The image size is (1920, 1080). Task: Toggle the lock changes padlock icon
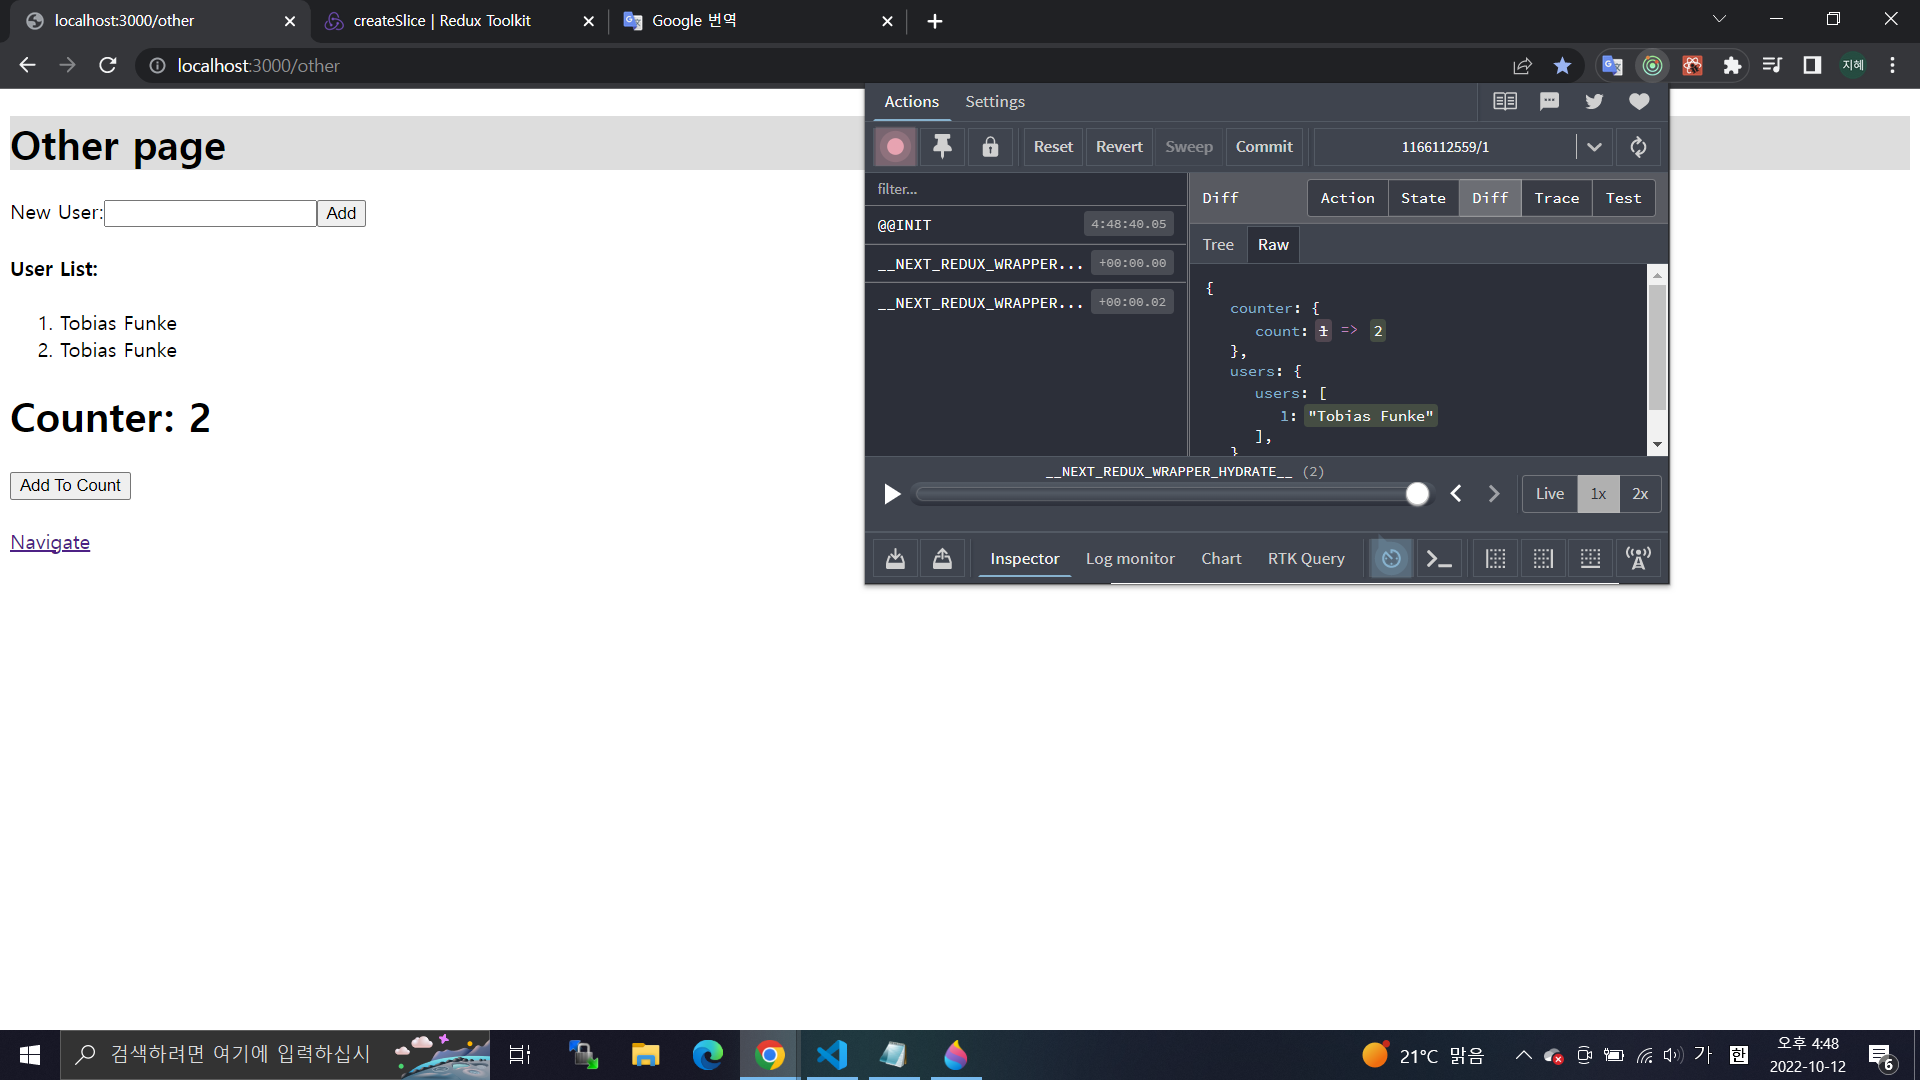(990, 147)
